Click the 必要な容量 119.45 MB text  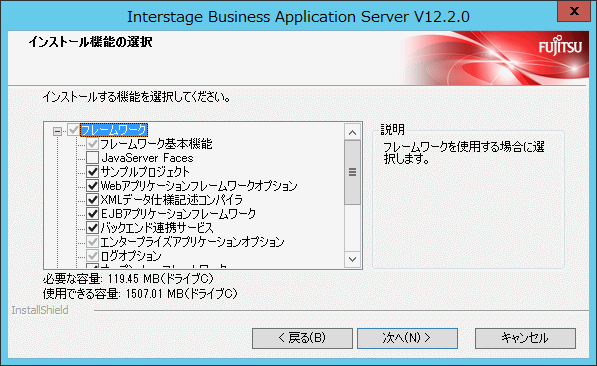click(x=128, y=279)
